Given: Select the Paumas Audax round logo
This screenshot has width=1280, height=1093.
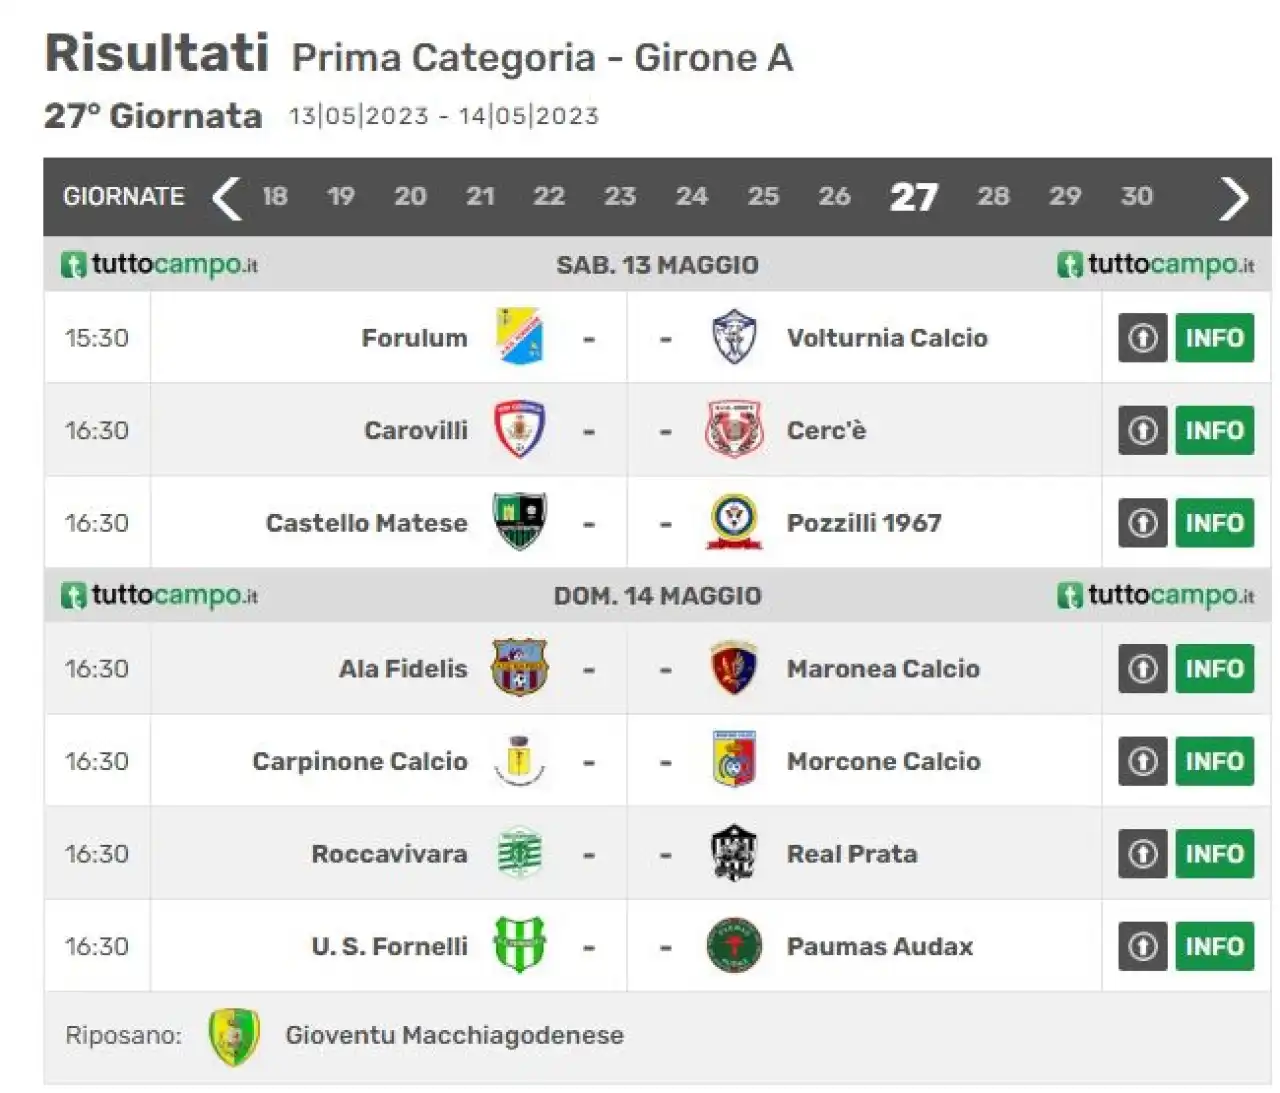Looking at the screenshot, I should coord(734,946).
